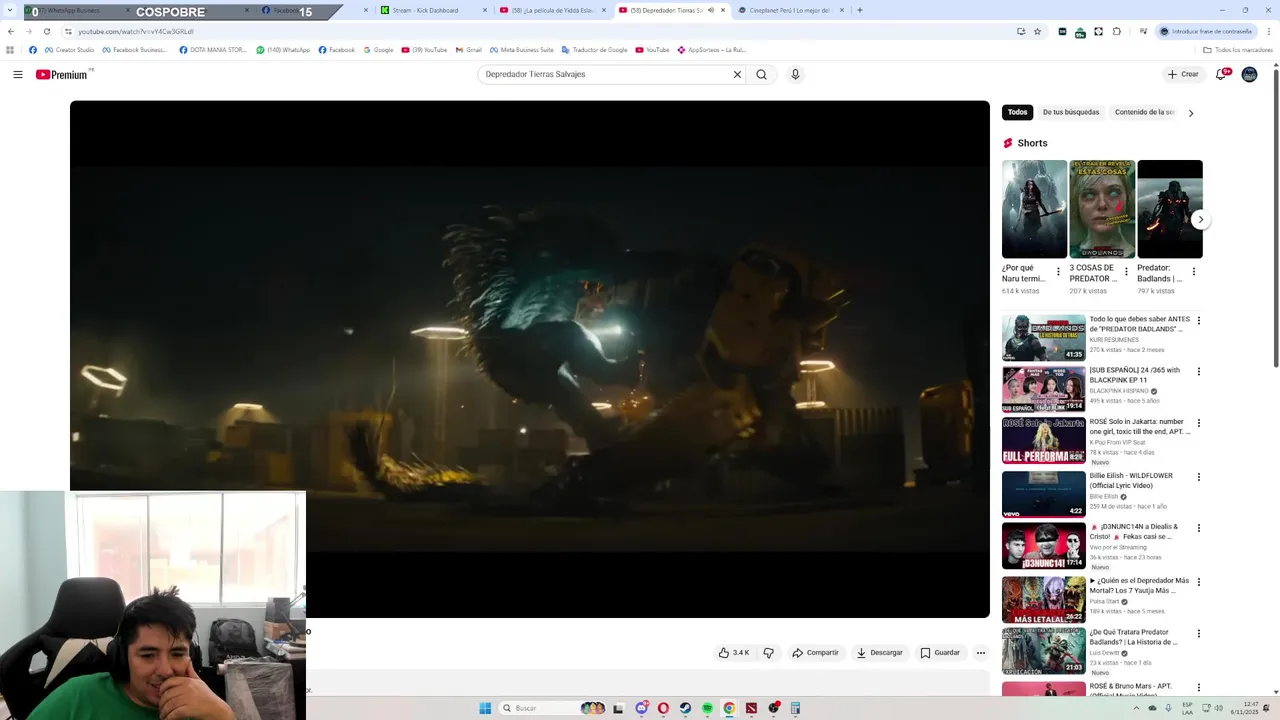Open the YouTube guide hamburger menu
The height and width of the screenshot is (720, 1280).
tap(18, 74)
